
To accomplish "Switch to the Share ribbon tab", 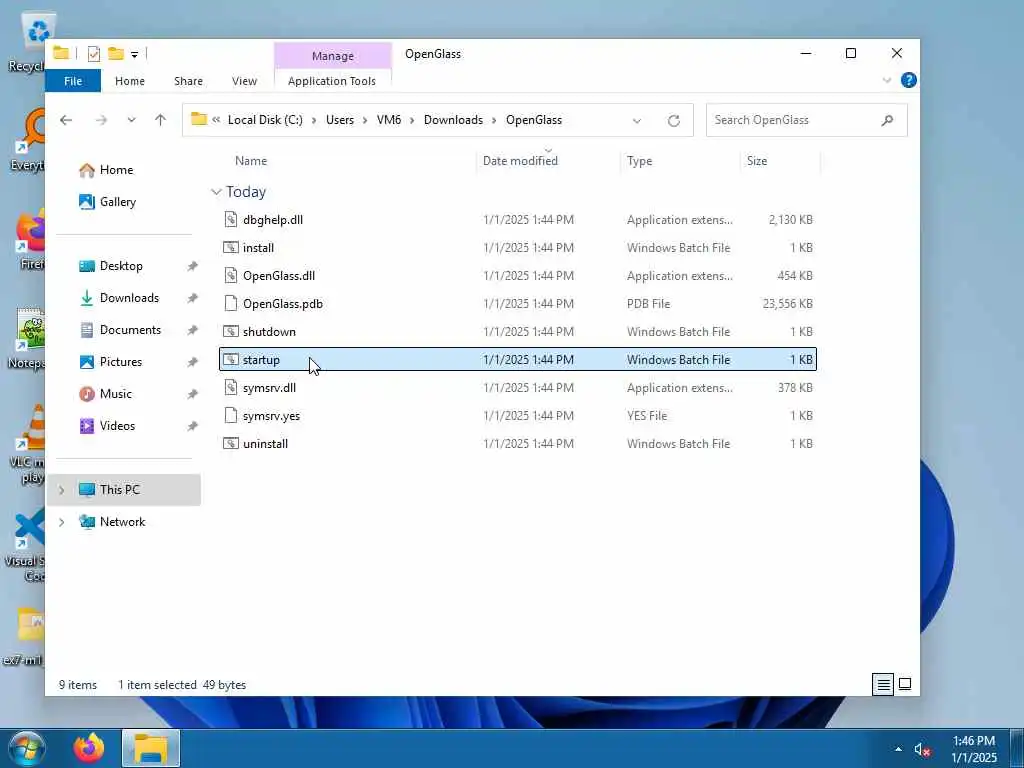I will click(188, 81).
